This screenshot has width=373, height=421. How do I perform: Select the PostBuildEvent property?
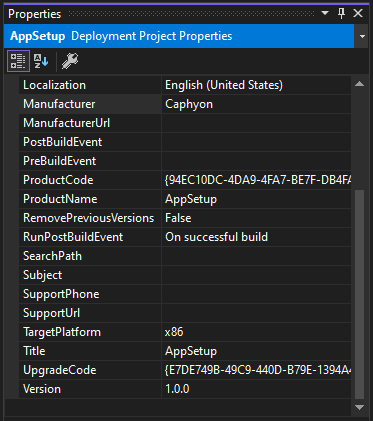[x=90, y=142]
